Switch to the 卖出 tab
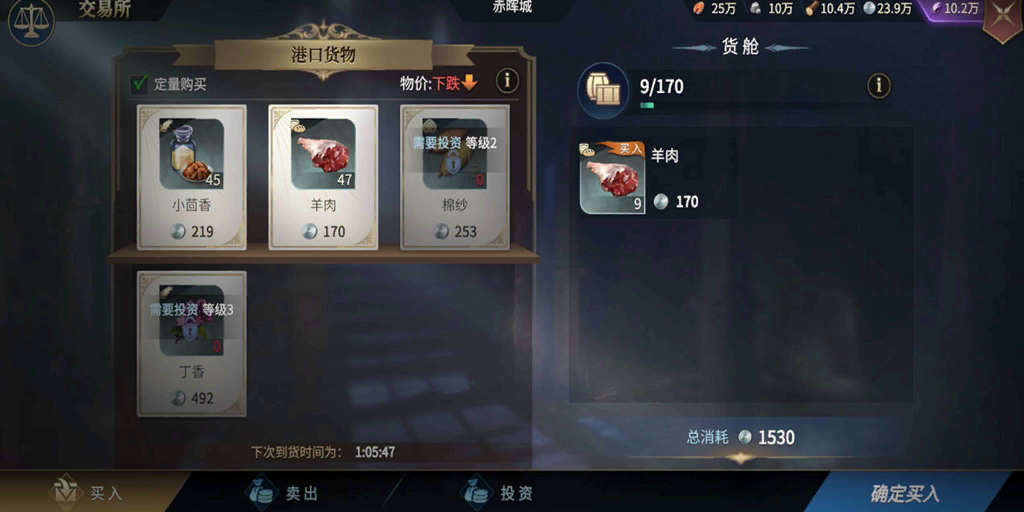Viewport: 1024px width, 512px height. tap(281, 492)
